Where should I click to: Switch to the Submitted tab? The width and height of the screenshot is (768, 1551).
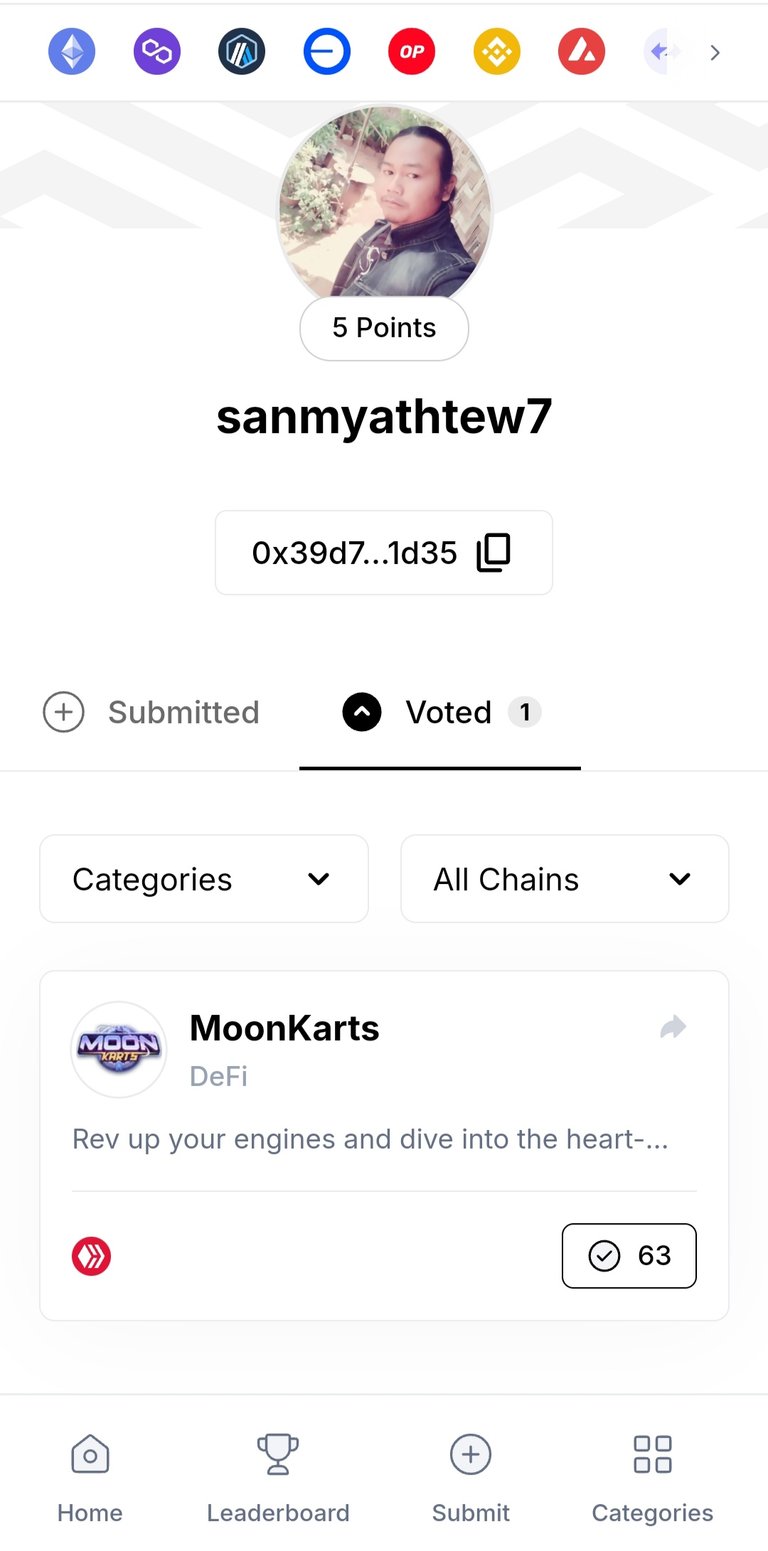click(x=152, y=712)
